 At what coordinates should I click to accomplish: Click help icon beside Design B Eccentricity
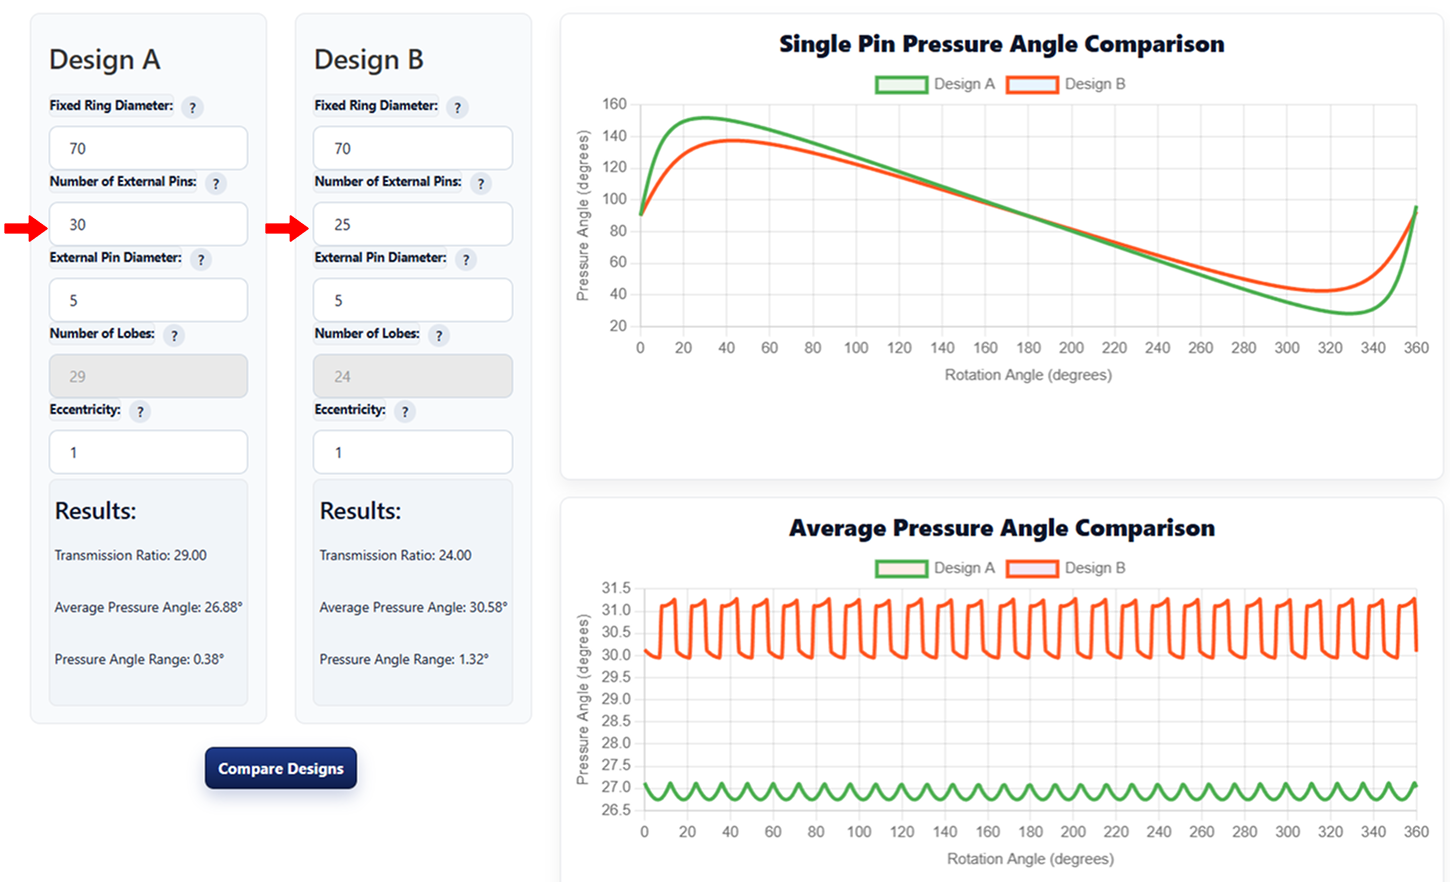[x=405, y=412]
